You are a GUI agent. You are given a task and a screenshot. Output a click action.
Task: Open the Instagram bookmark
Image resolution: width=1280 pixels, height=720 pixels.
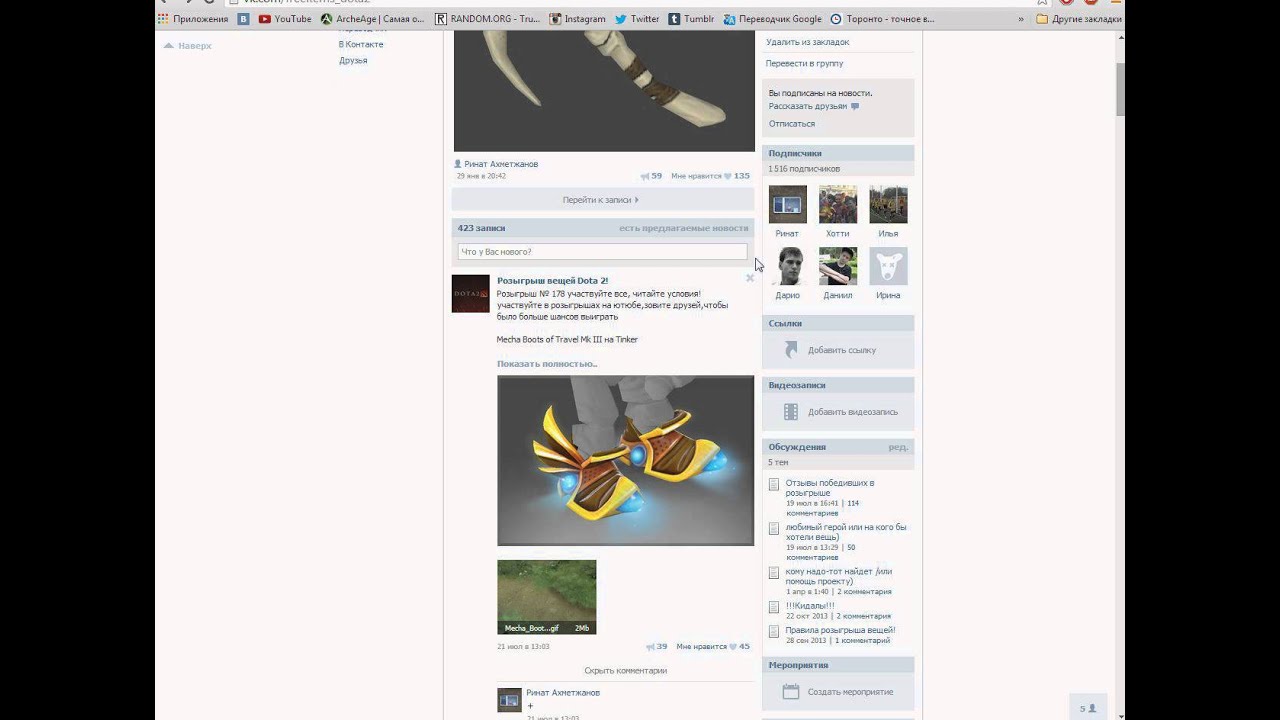coord(577,19)
